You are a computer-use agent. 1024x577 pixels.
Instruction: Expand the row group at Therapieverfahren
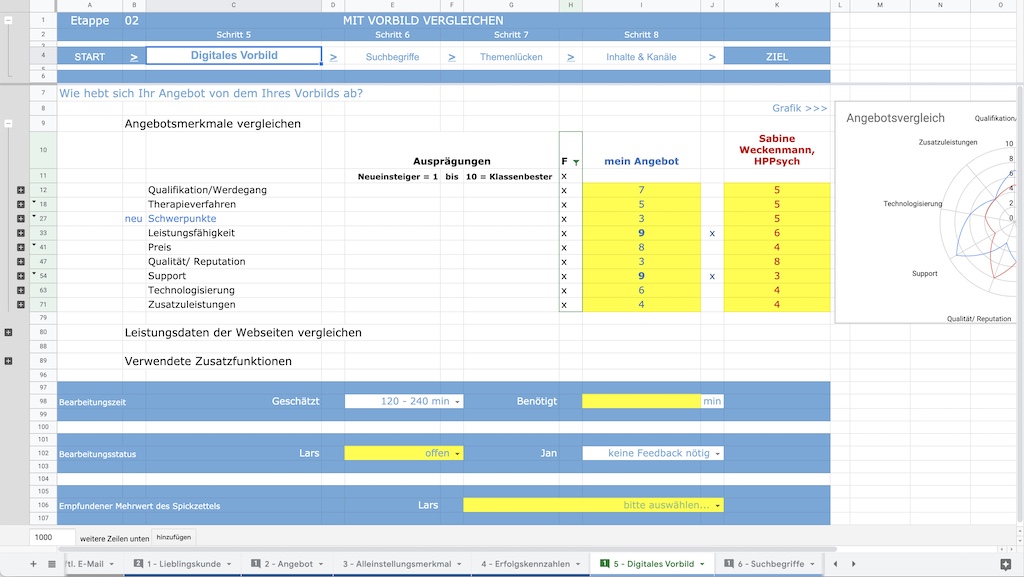tap(21, 204)
